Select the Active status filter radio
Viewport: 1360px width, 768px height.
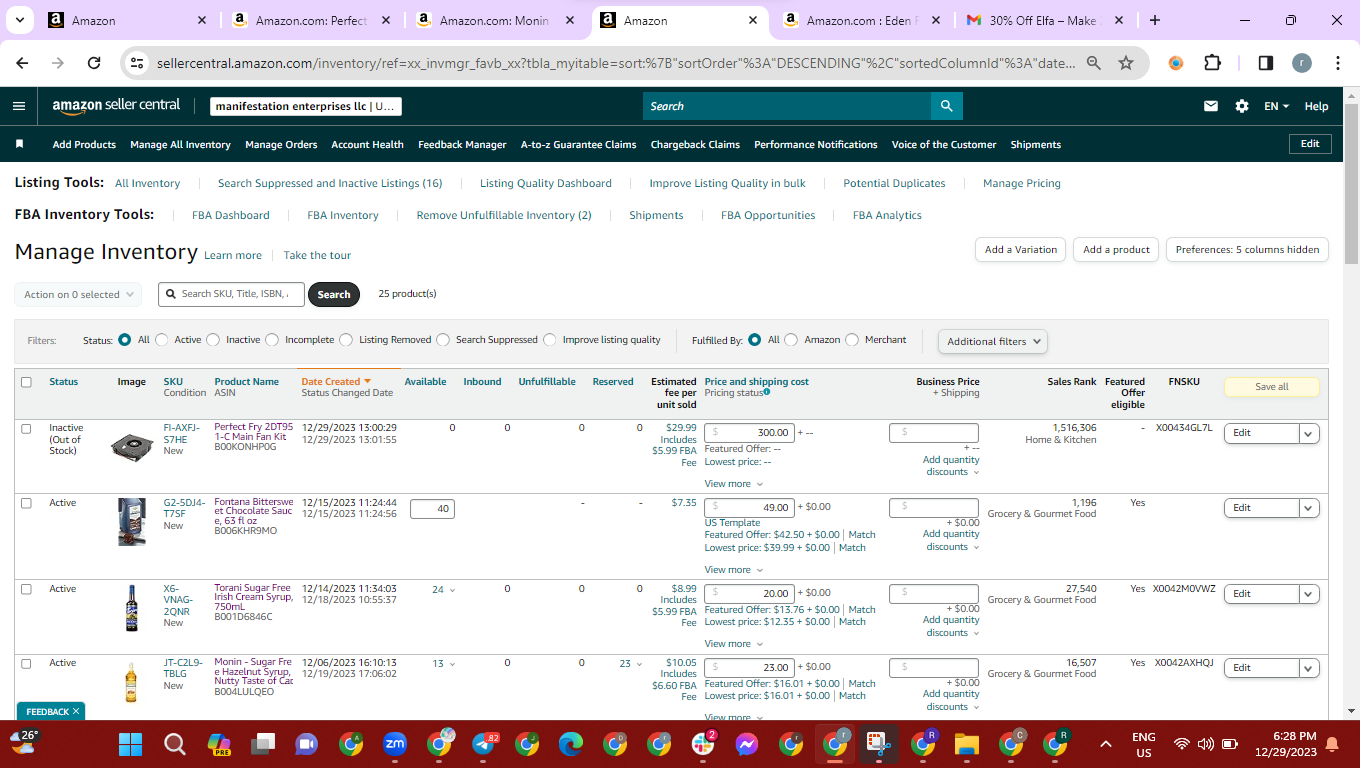(162, 340)
